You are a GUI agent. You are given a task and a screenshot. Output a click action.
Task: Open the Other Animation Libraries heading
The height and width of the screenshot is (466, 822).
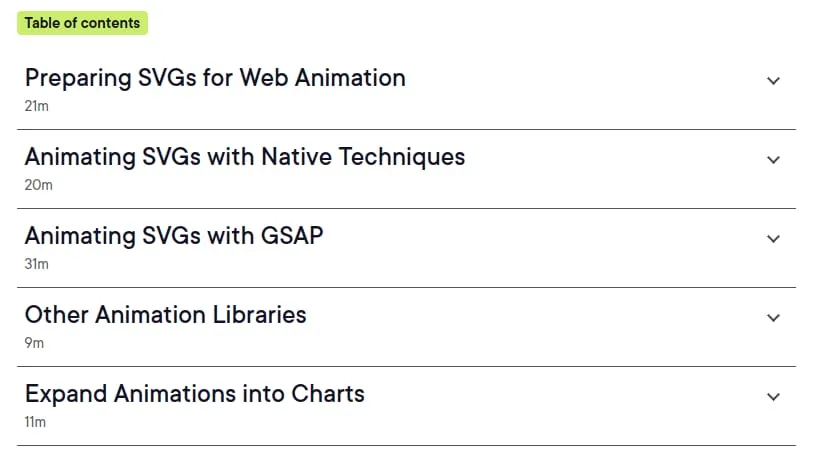click(x=165, y=315)
